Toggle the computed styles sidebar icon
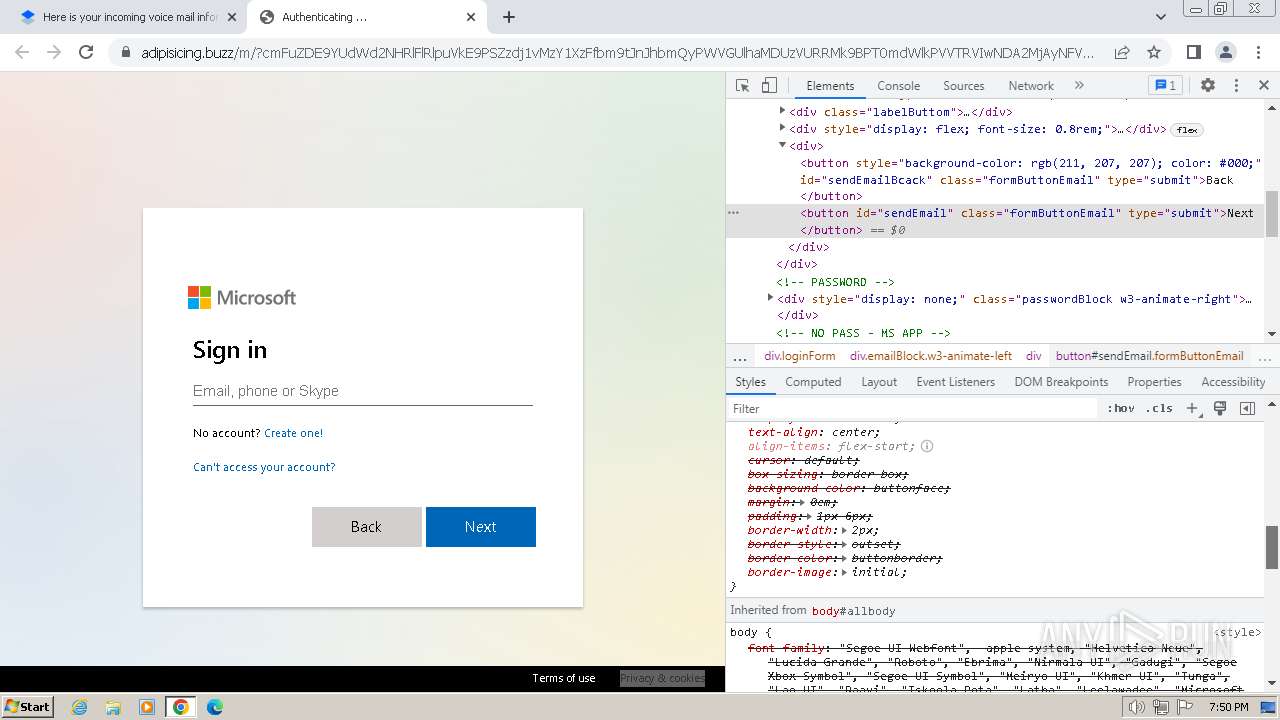The height and width of the screenshot is (720, 1280). pos(1247,408)
